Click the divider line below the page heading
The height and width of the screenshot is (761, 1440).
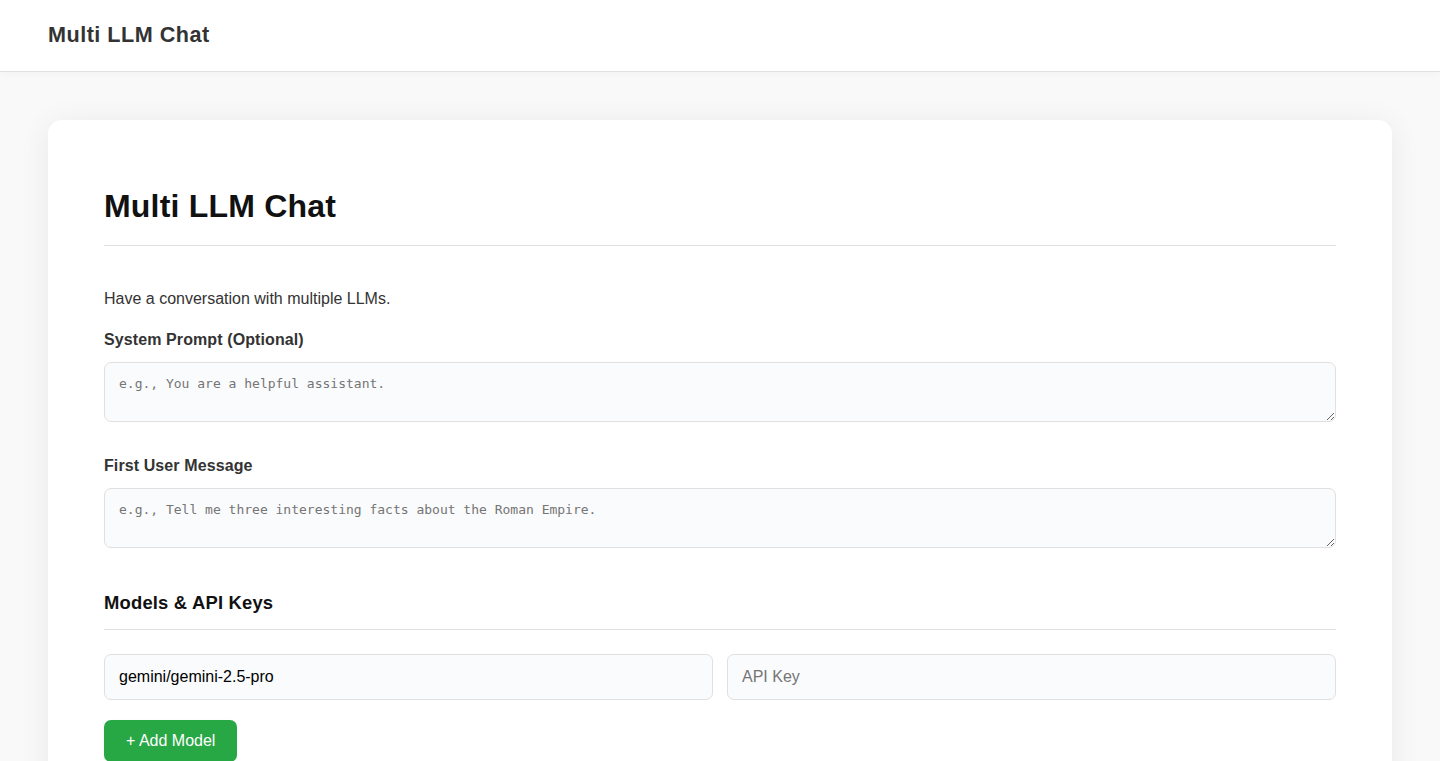click(720, 245)
